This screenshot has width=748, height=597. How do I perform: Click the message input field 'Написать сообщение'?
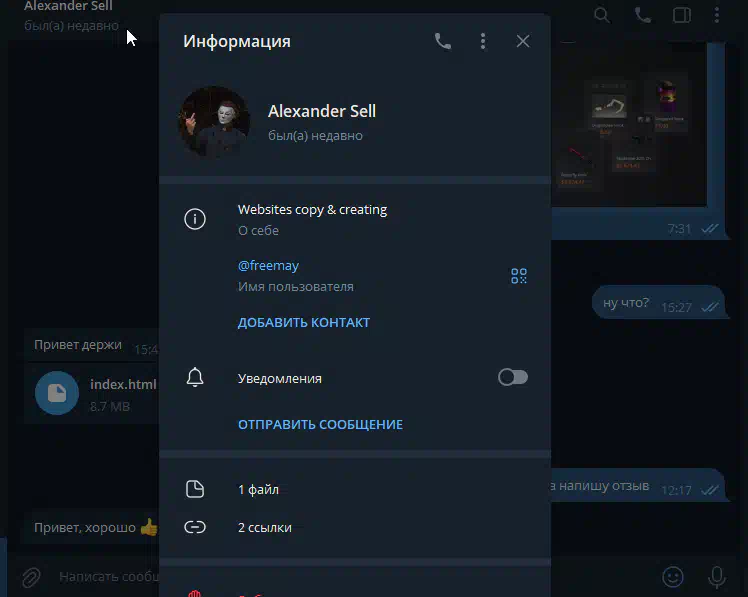coord(109,577)
